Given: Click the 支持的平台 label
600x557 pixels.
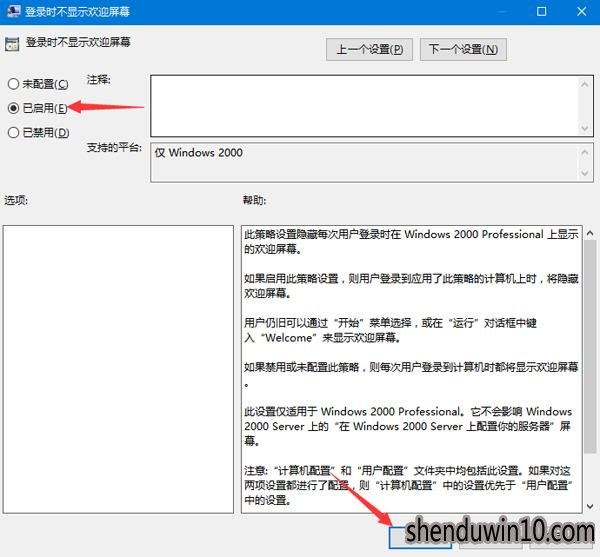Looking at the screenshot, I should 114,147.
